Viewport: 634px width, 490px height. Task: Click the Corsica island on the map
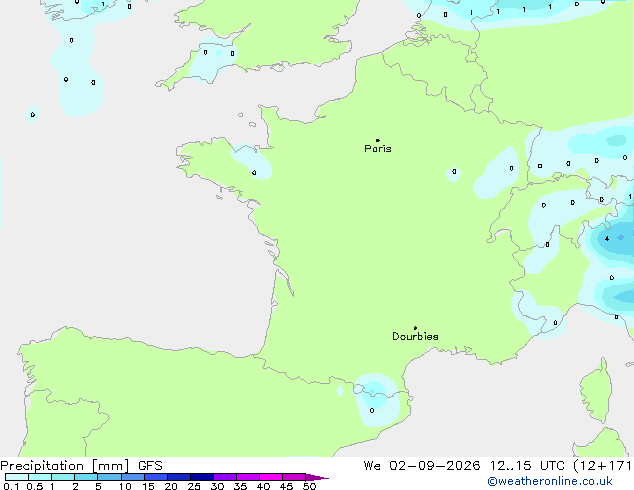pyautogui.click(x=596, y=390)
